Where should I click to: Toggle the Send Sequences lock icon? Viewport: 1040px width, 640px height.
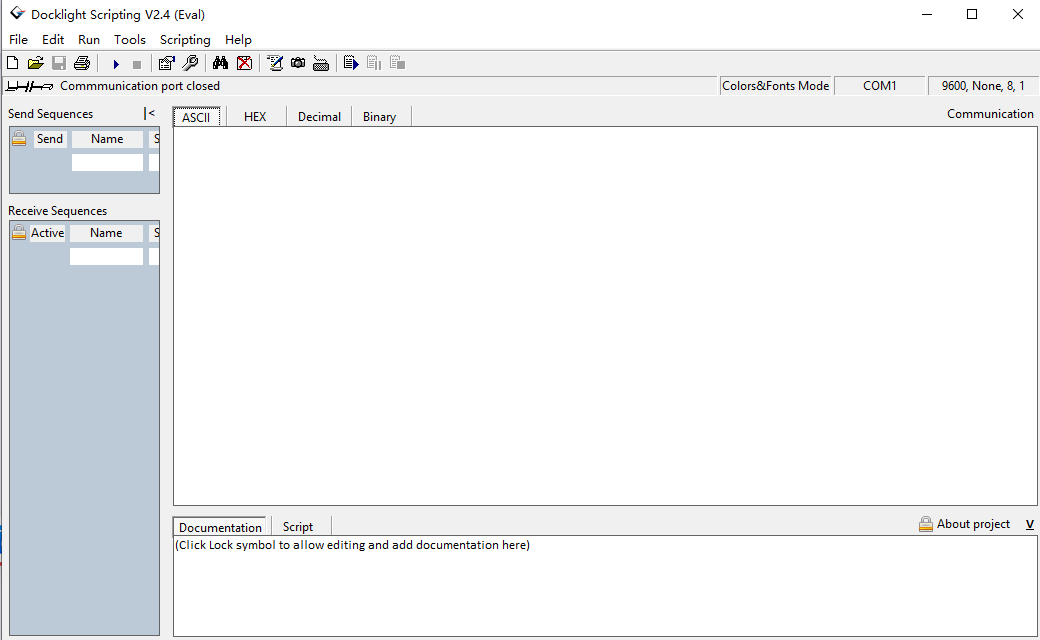(x=19, y=139)
